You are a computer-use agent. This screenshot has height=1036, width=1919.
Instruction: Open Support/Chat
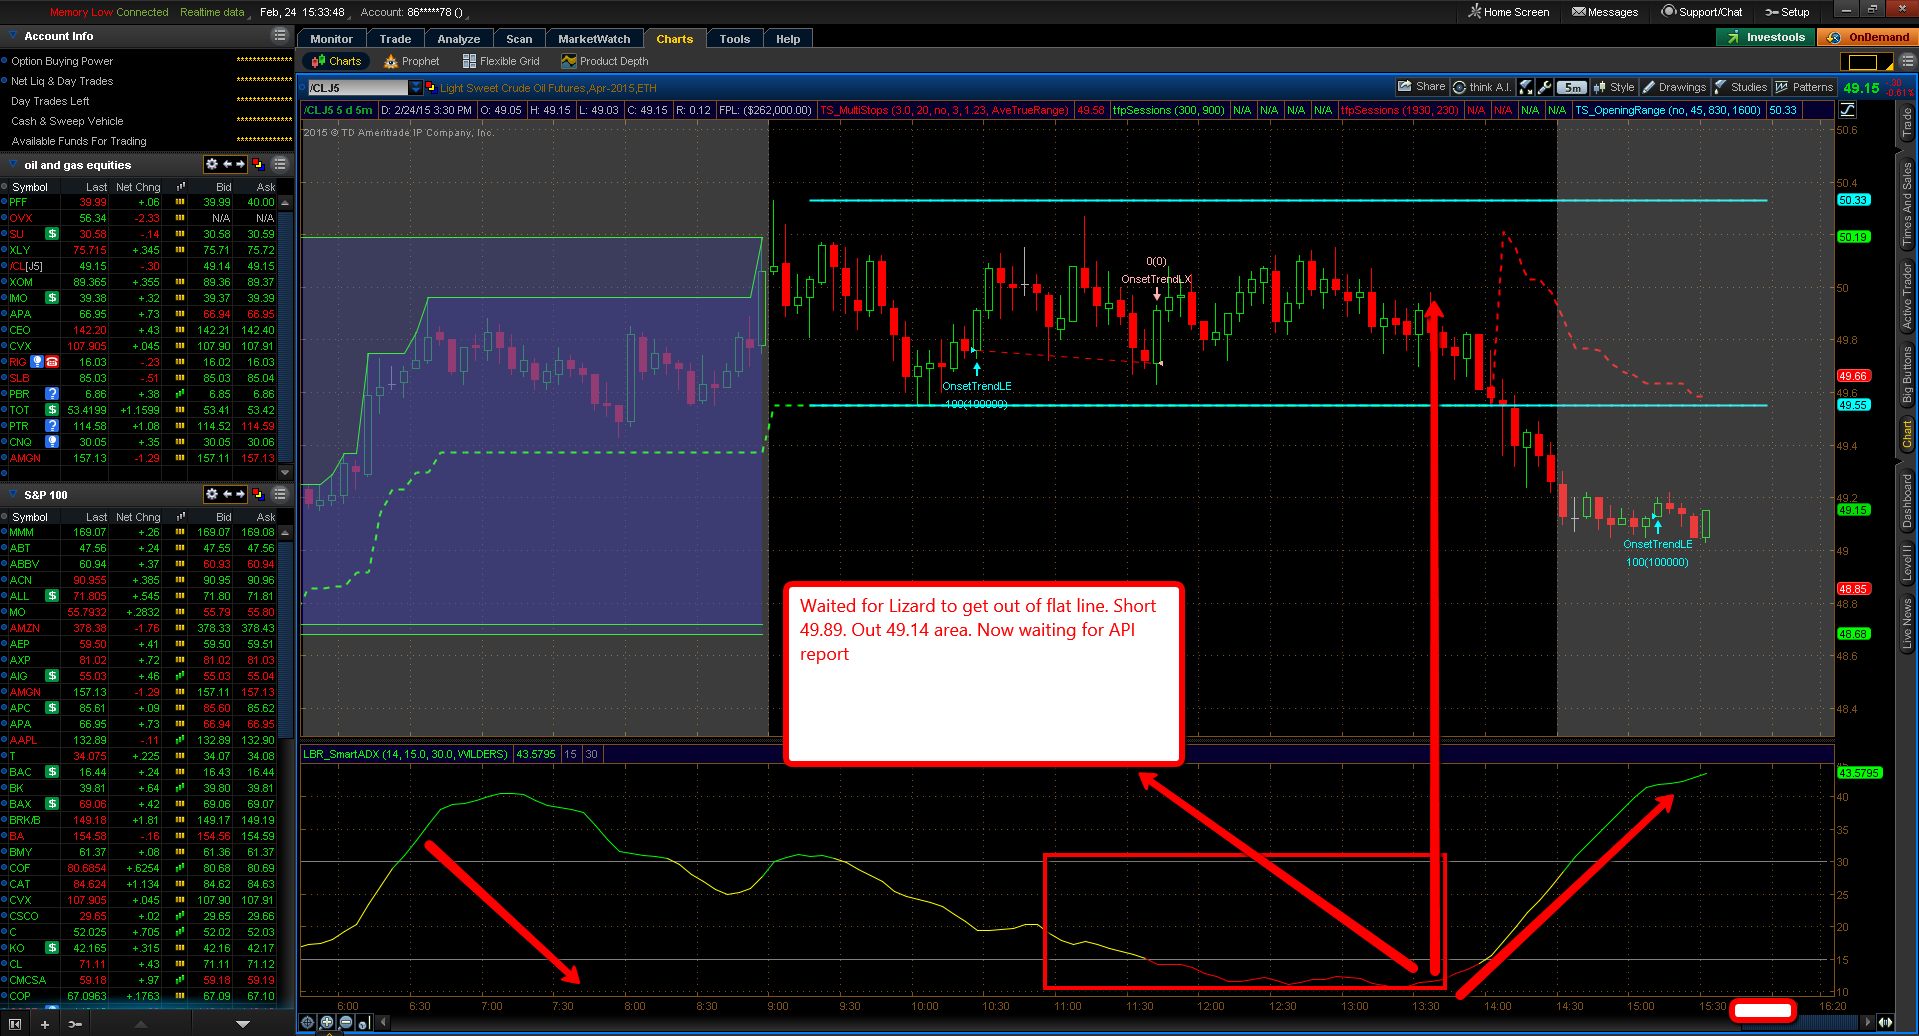coord(1702,12)
